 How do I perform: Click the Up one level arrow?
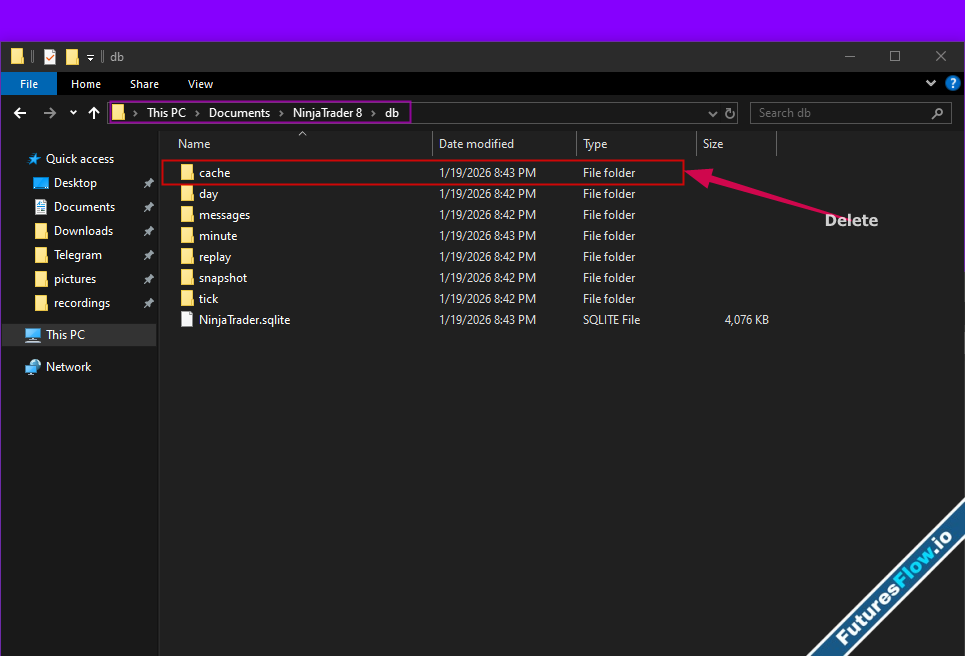(x=94, y=113)
